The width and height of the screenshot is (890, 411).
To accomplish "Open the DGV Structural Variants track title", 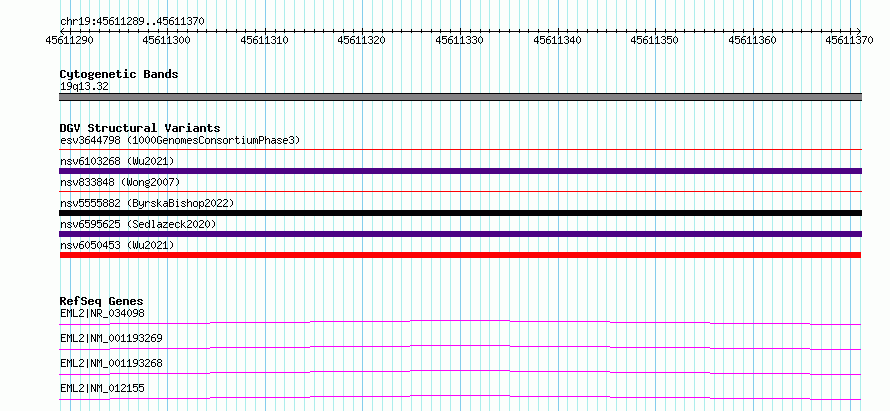I will (x=140, y=128).
